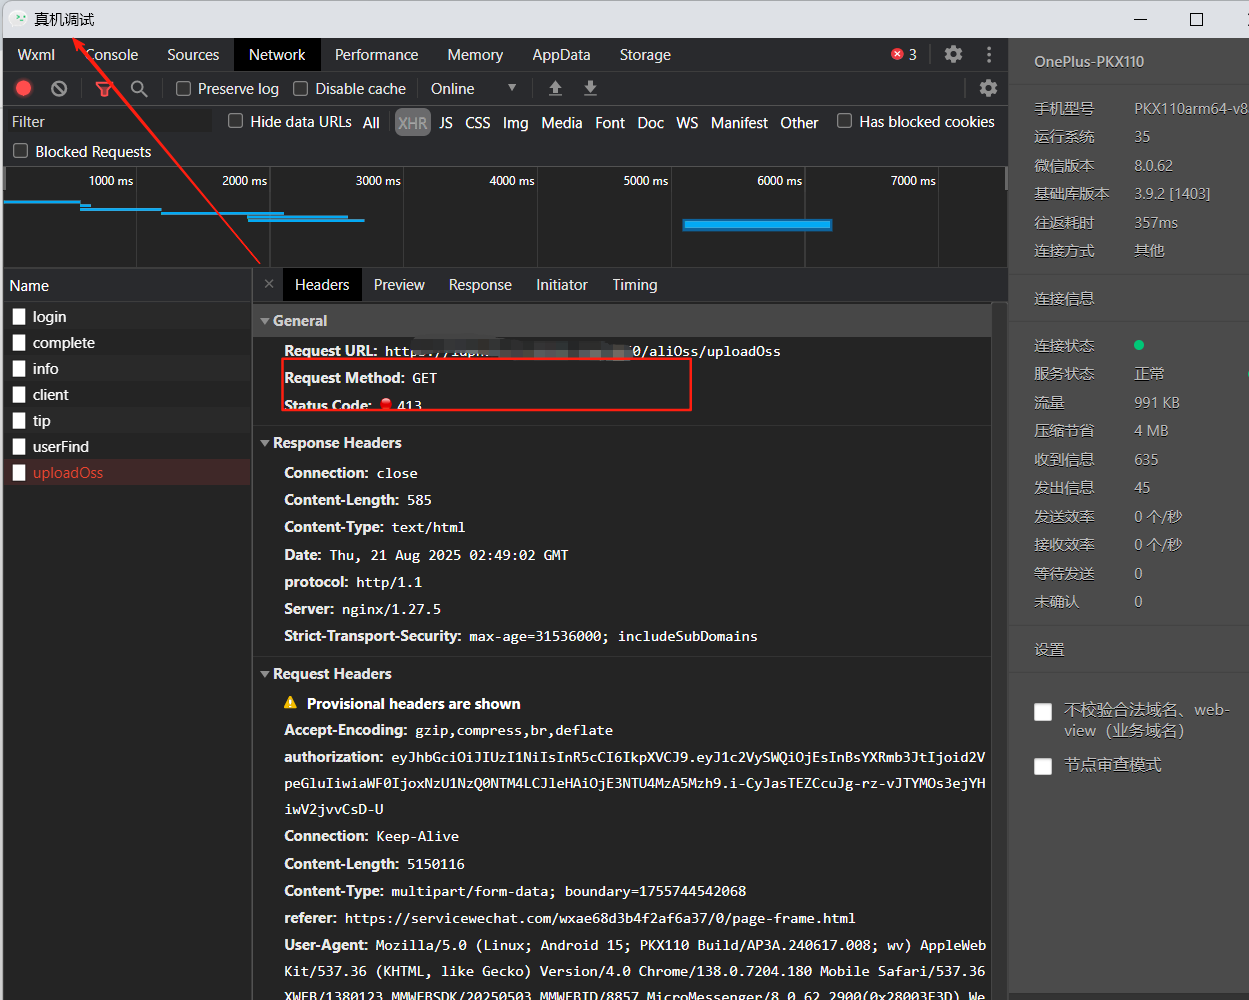The width and height of the screenshot is (1249, 1000).
Task: Toggle 不校验合法域名 checkbox
Action: tap(1043, 711)
